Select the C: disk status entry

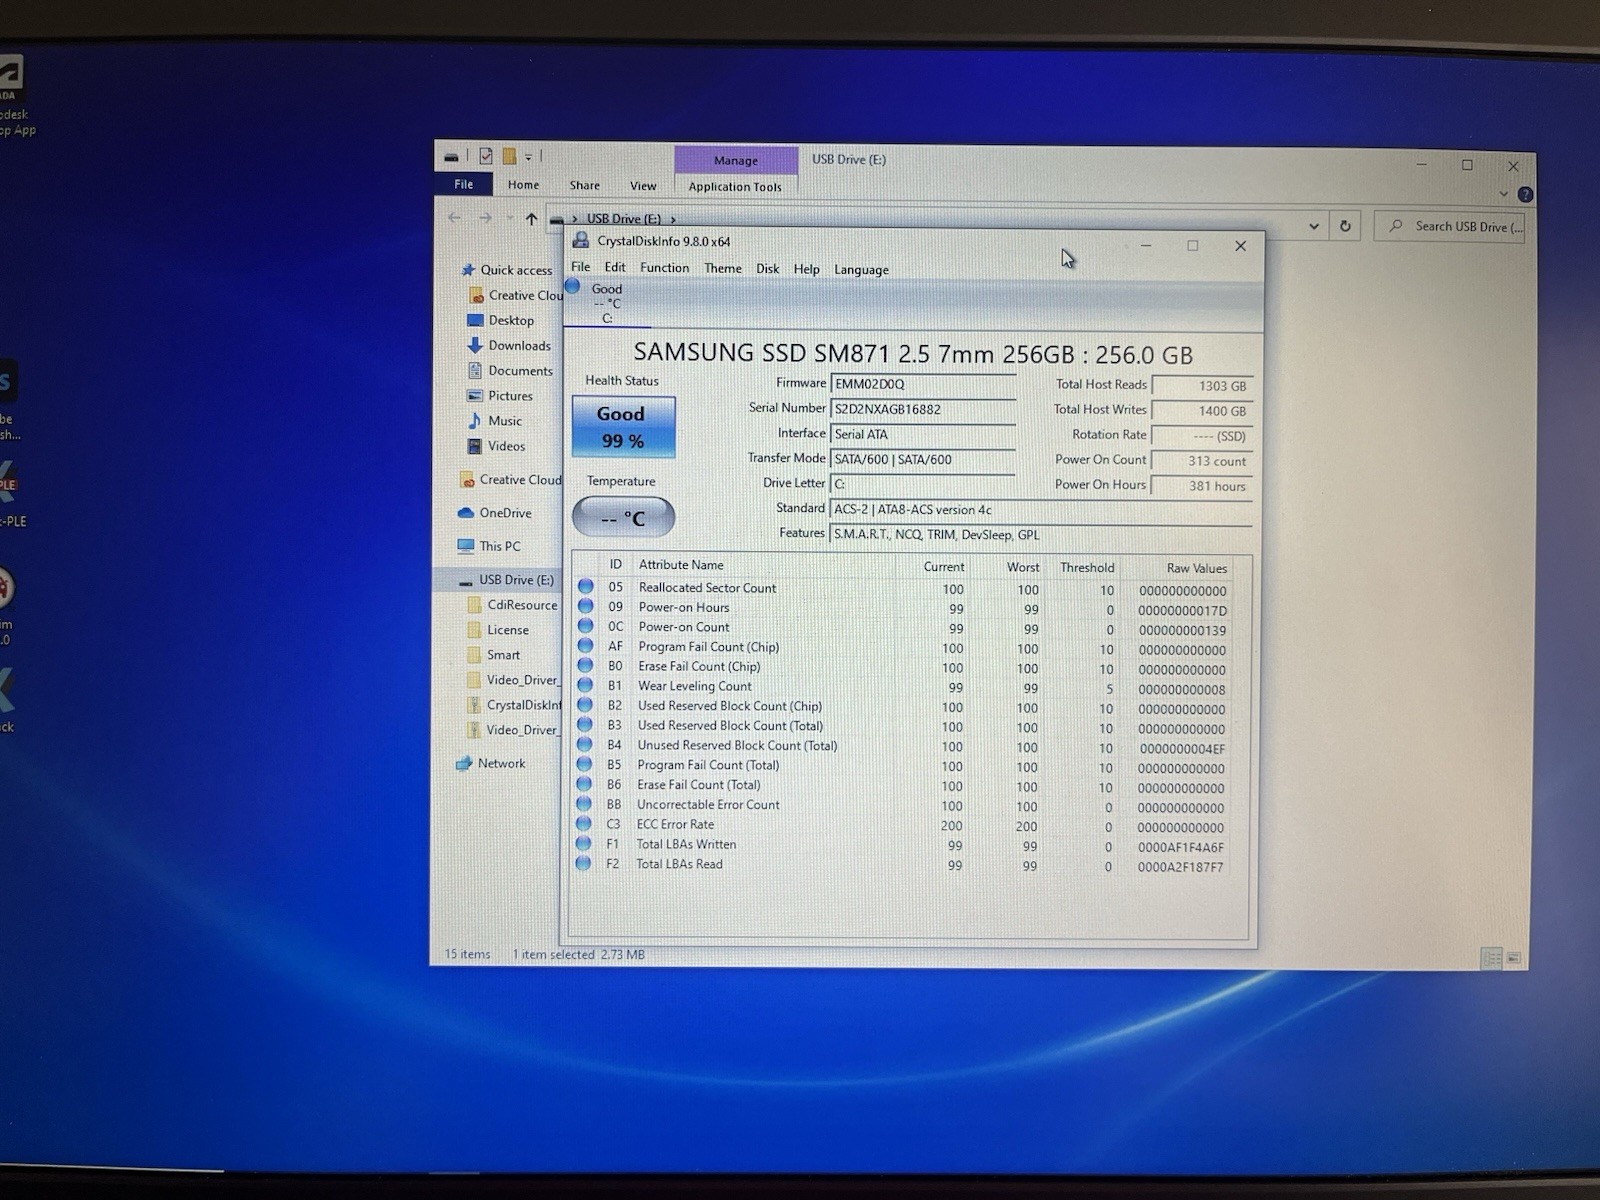[607, 303]
